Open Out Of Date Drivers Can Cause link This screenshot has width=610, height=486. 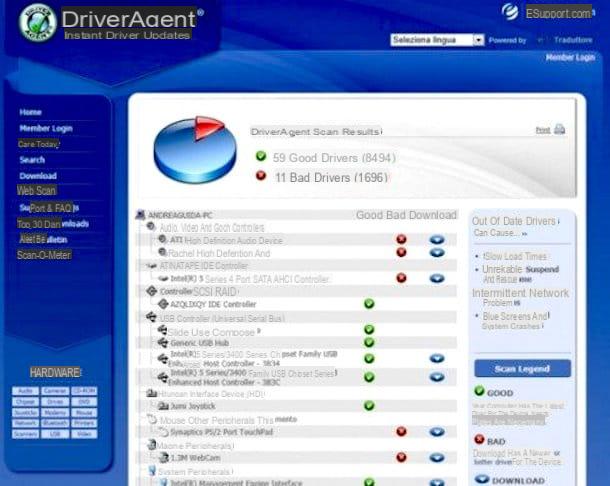coord(515,227)
